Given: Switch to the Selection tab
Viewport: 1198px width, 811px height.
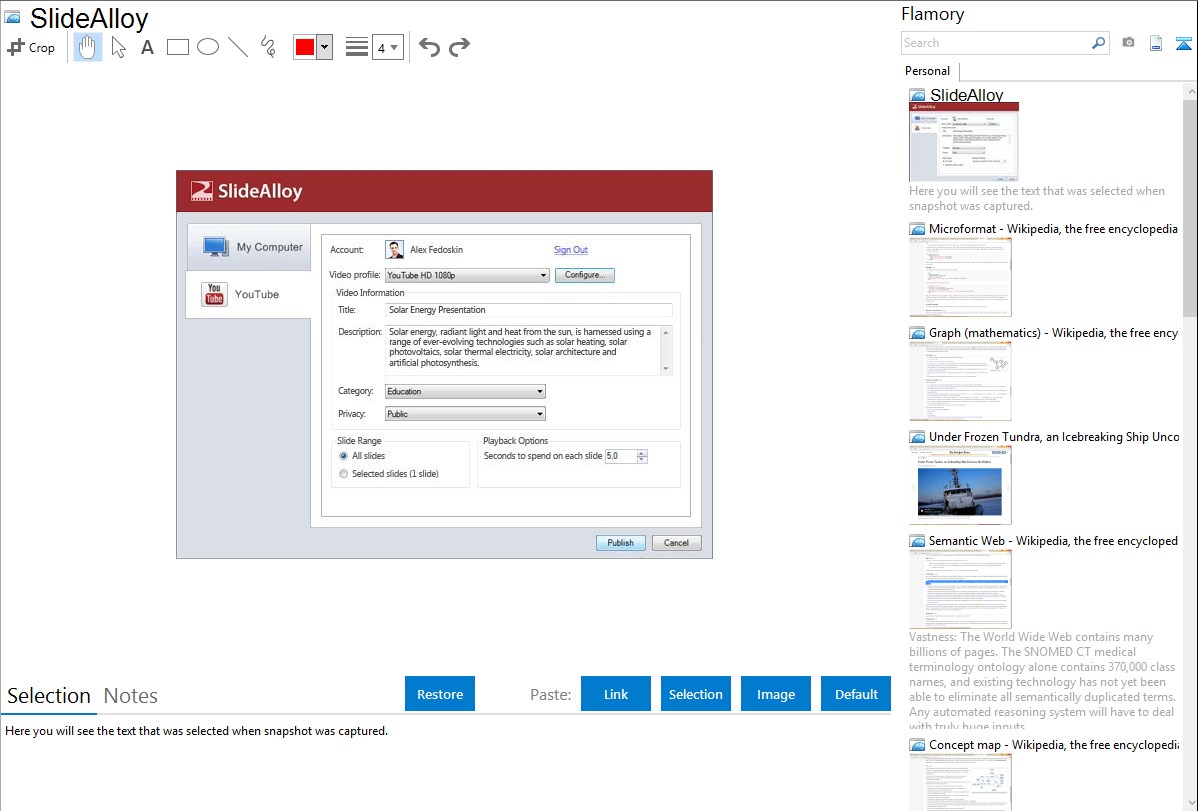Looking at the screenshot, I should (49, 696).
